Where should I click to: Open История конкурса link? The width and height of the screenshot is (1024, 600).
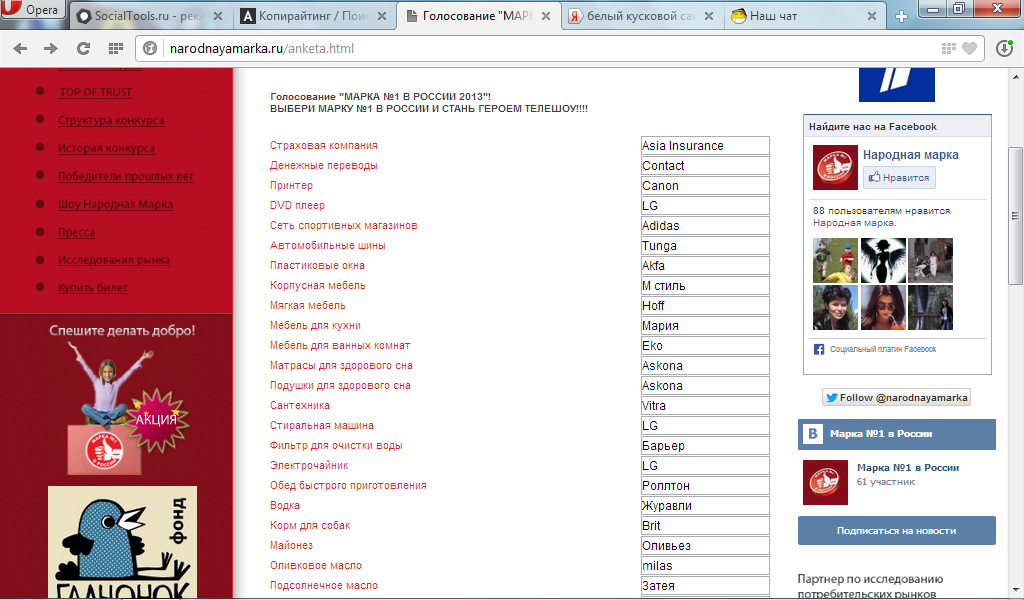tap(106, 148)
